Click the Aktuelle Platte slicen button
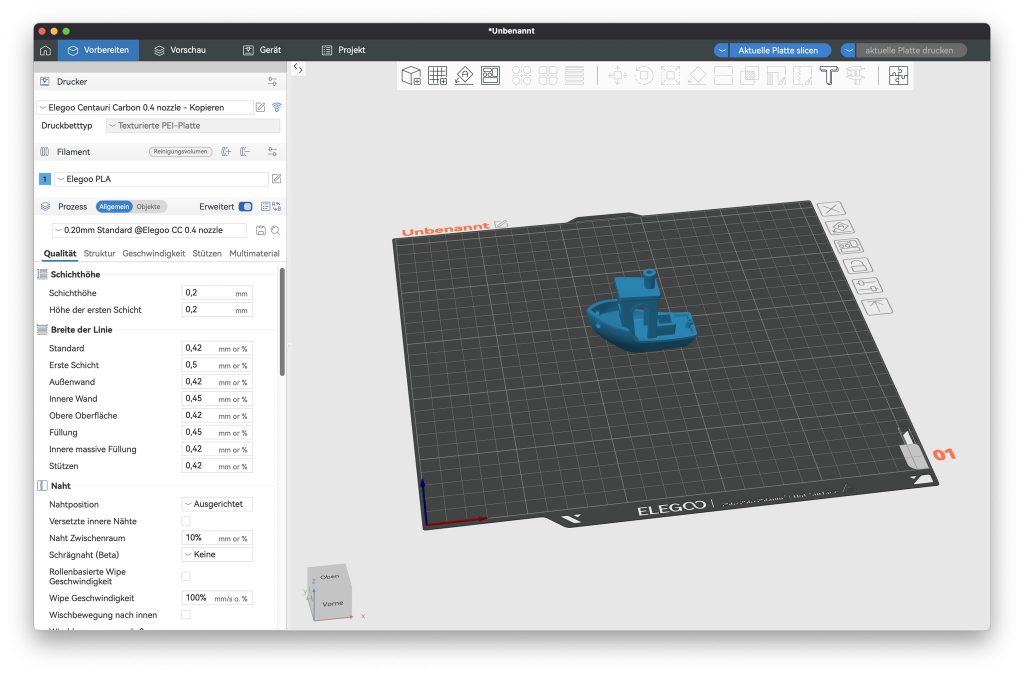The width and height of the screenshot is (1024, 675). (x=779, y=50)
